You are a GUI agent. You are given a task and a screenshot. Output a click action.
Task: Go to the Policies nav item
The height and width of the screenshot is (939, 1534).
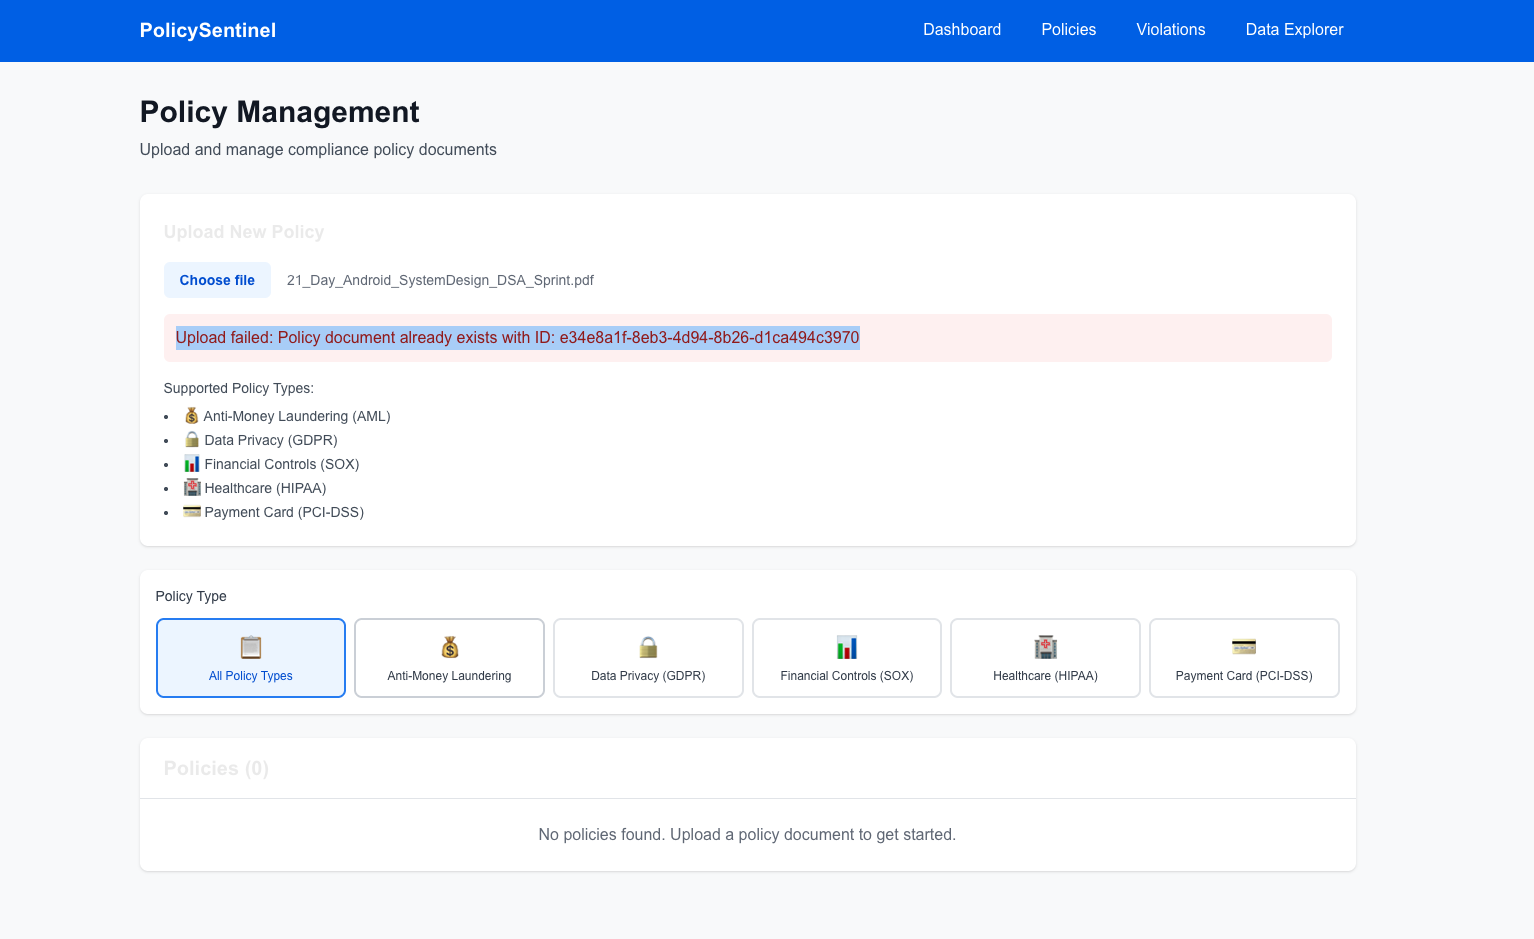point(1069,30)
